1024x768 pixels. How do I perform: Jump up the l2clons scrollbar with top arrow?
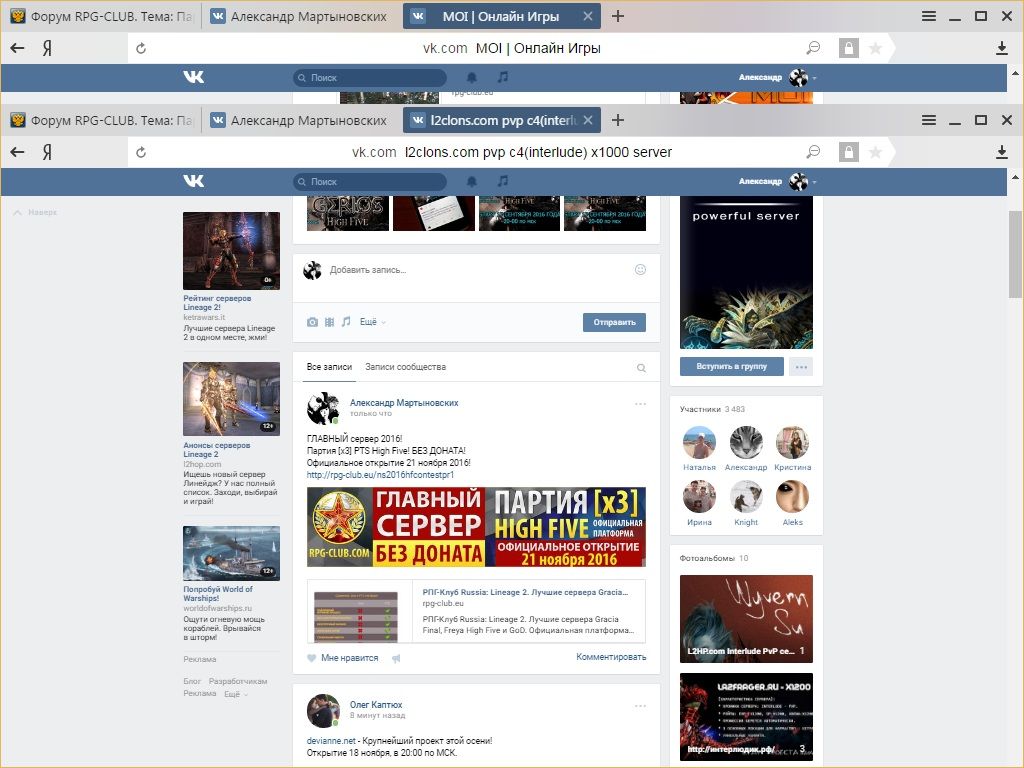pos(1016,176)
